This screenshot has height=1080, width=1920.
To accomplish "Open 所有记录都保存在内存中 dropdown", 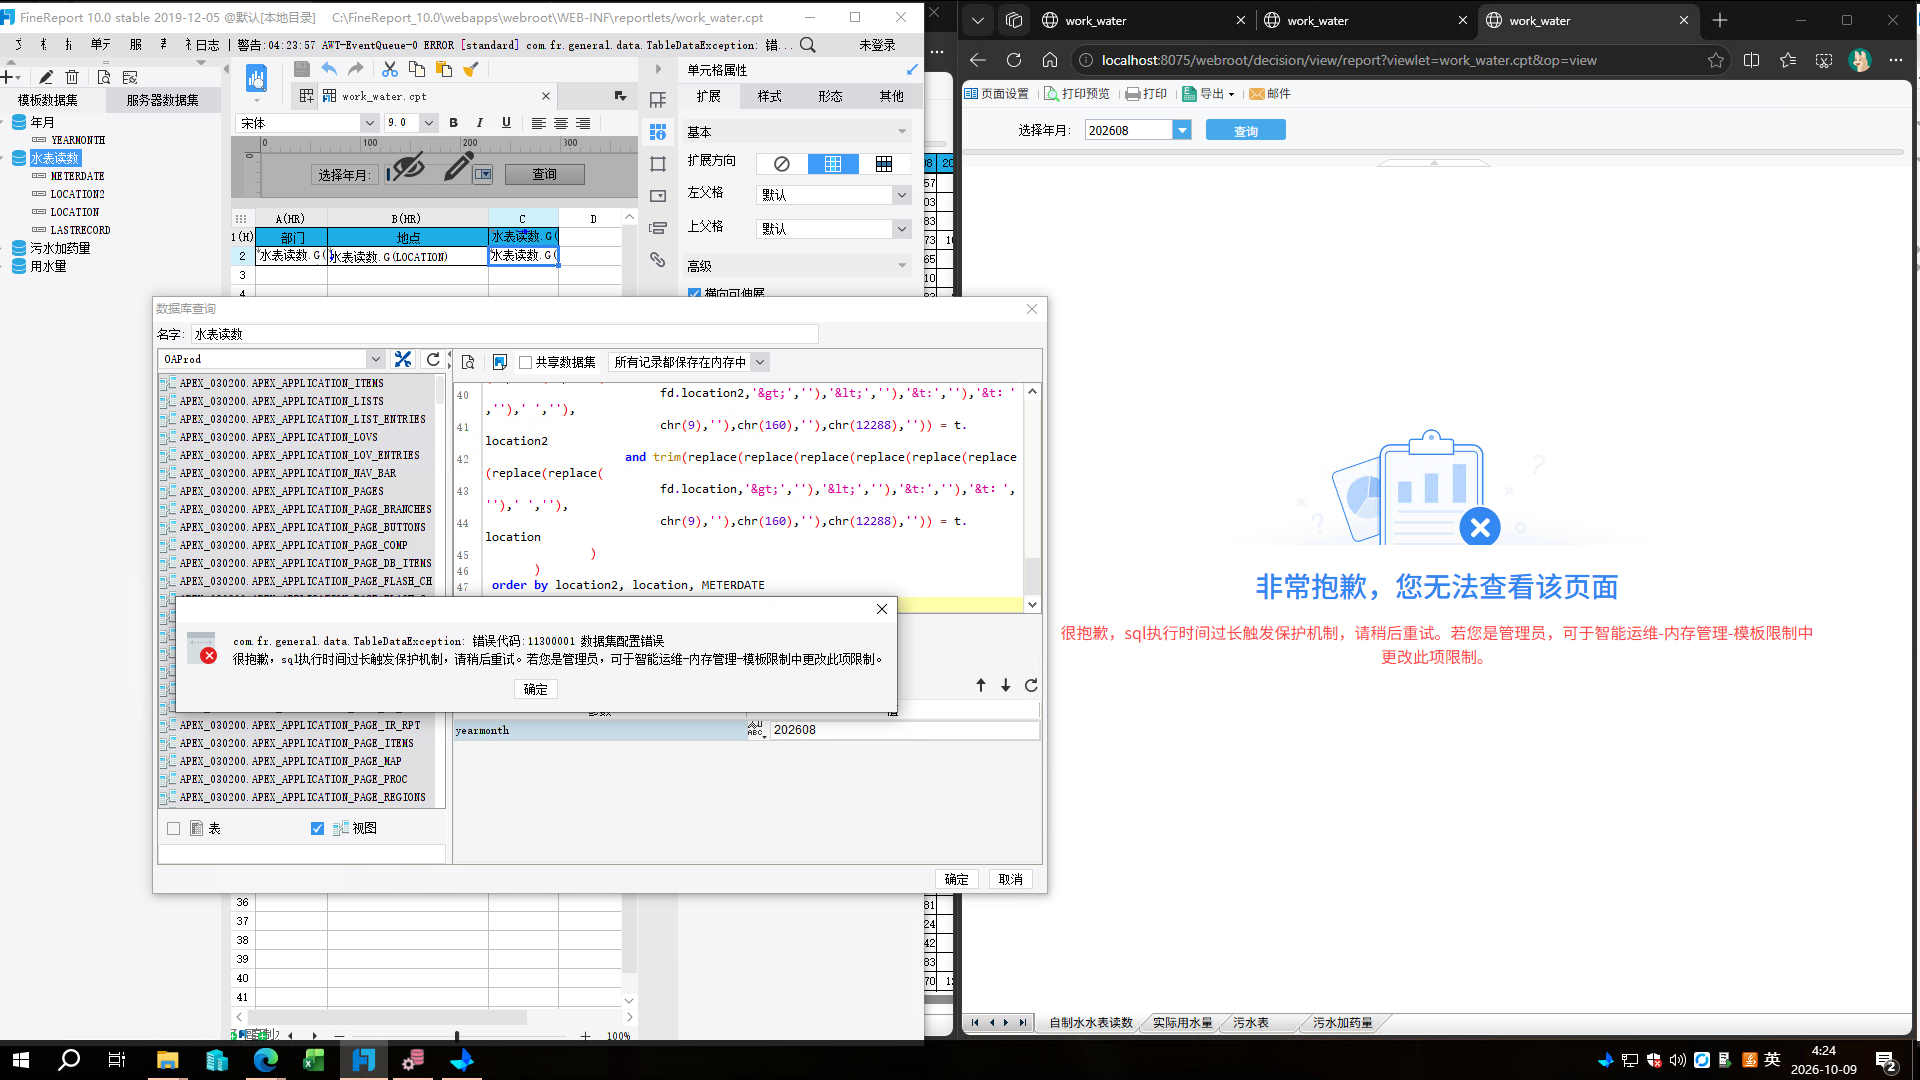I will coord(760,363).
